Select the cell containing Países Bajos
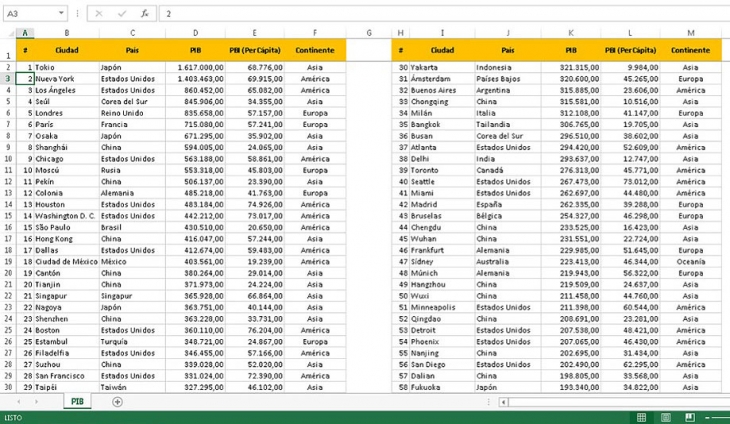Viewport: 730px width, 424px height. pyautogui.click(x=508, y=79)
